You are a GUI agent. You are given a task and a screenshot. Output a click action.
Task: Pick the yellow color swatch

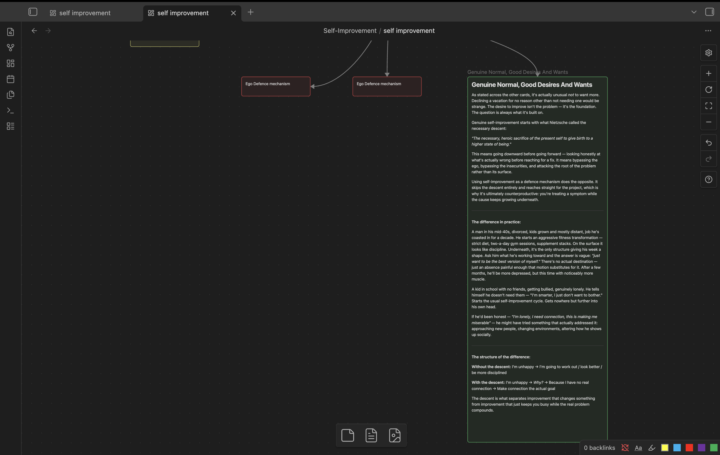pos(664,448)
